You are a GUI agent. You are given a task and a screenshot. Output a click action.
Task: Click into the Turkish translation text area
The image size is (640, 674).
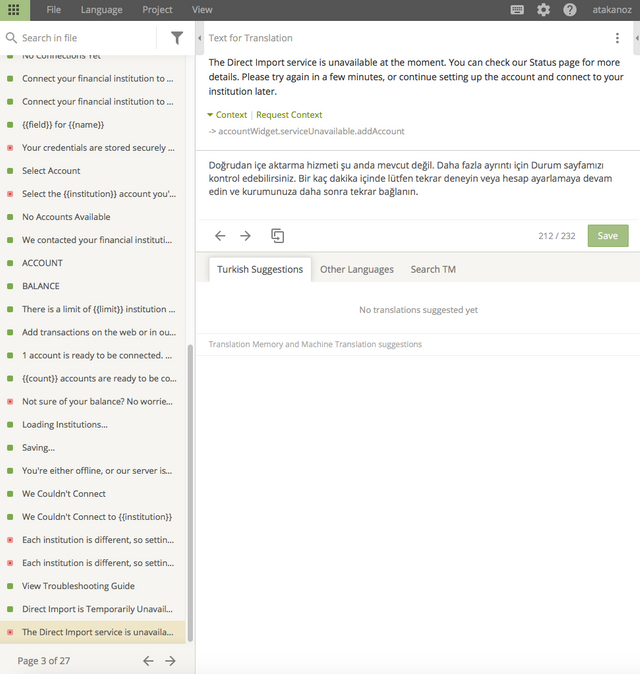point(417,185)
